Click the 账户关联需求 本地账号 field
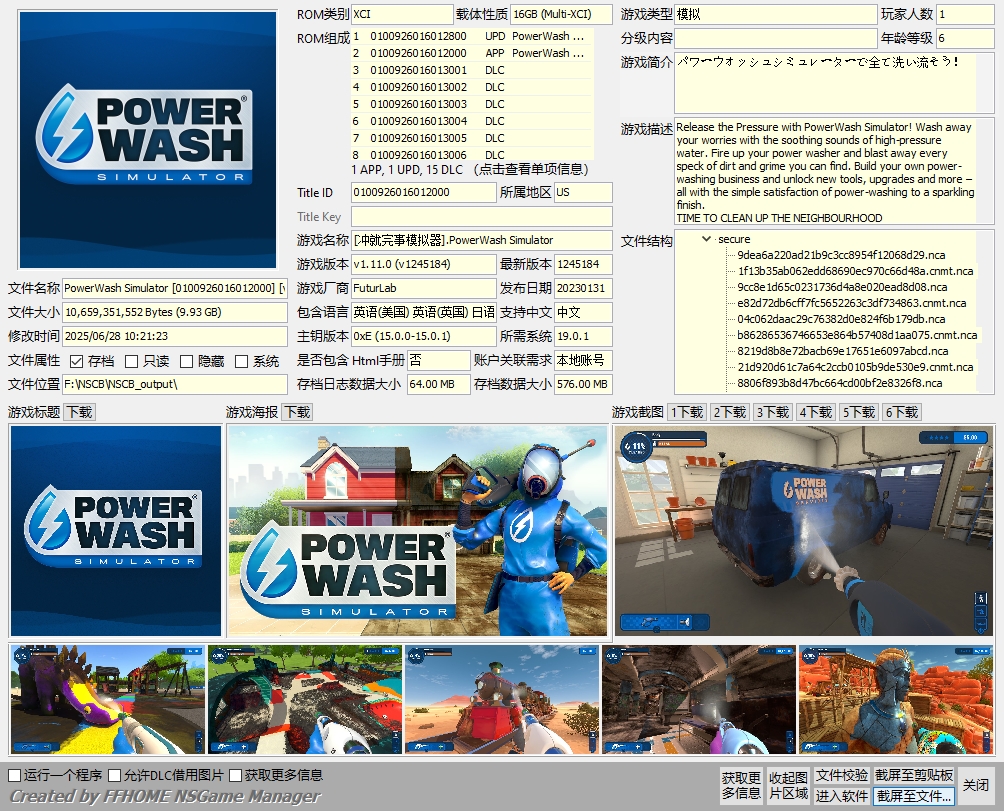 click(x=583, y=360)
